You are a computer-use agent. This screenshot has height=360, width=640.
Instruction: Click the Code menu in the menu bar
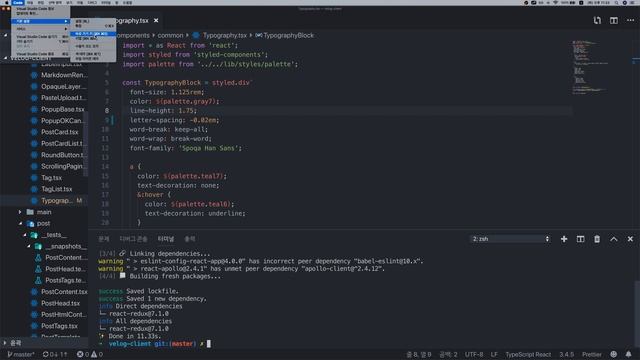[x=18, y=2]
